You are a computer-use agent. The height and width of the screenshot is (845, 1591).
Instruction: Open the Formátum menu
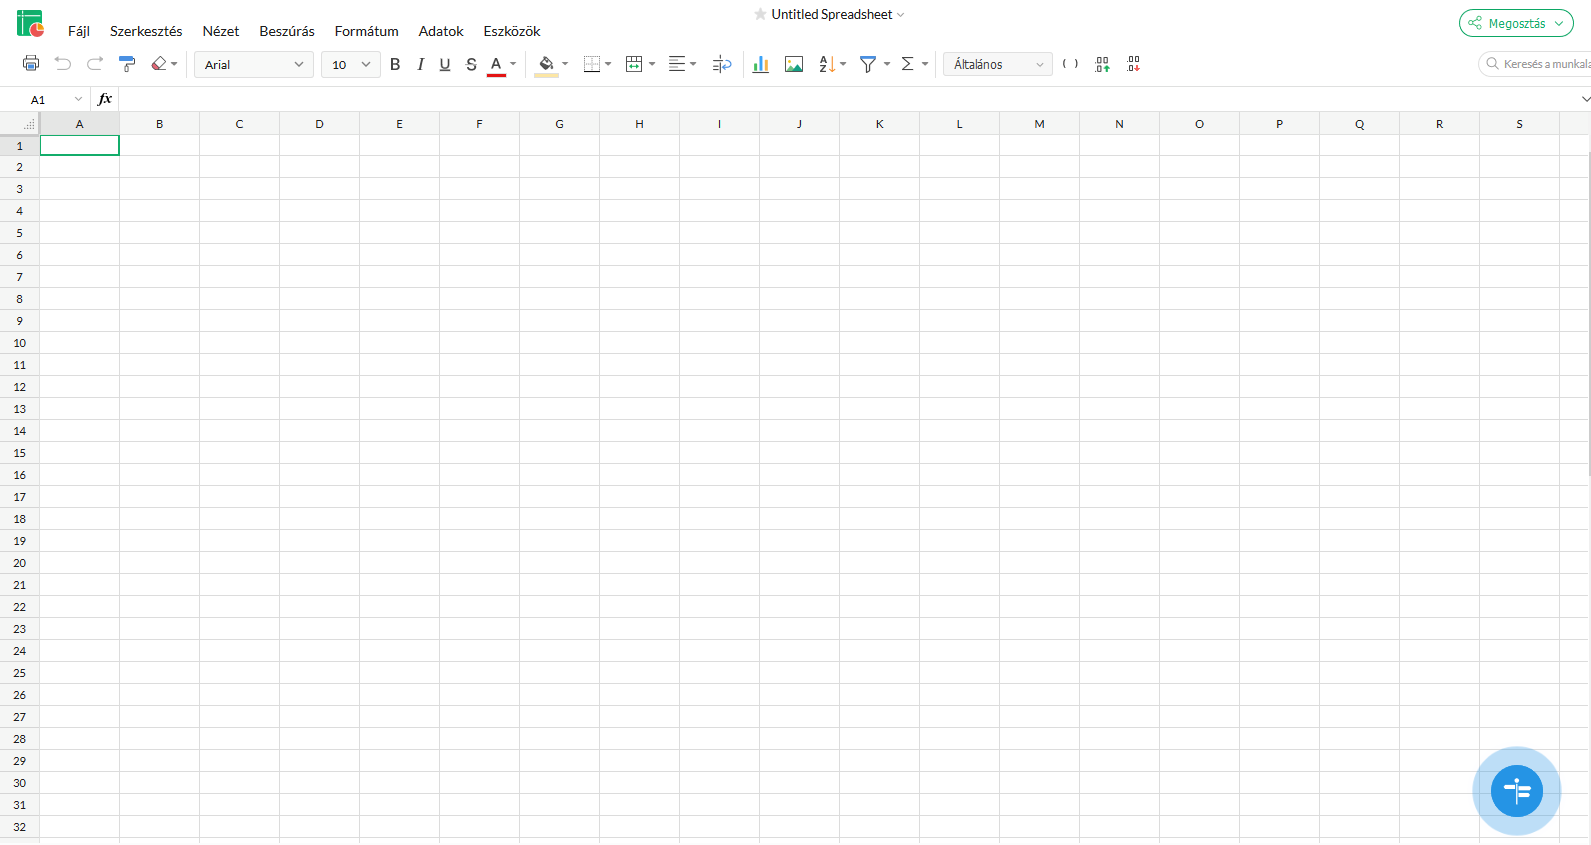(x=366, y=31)
